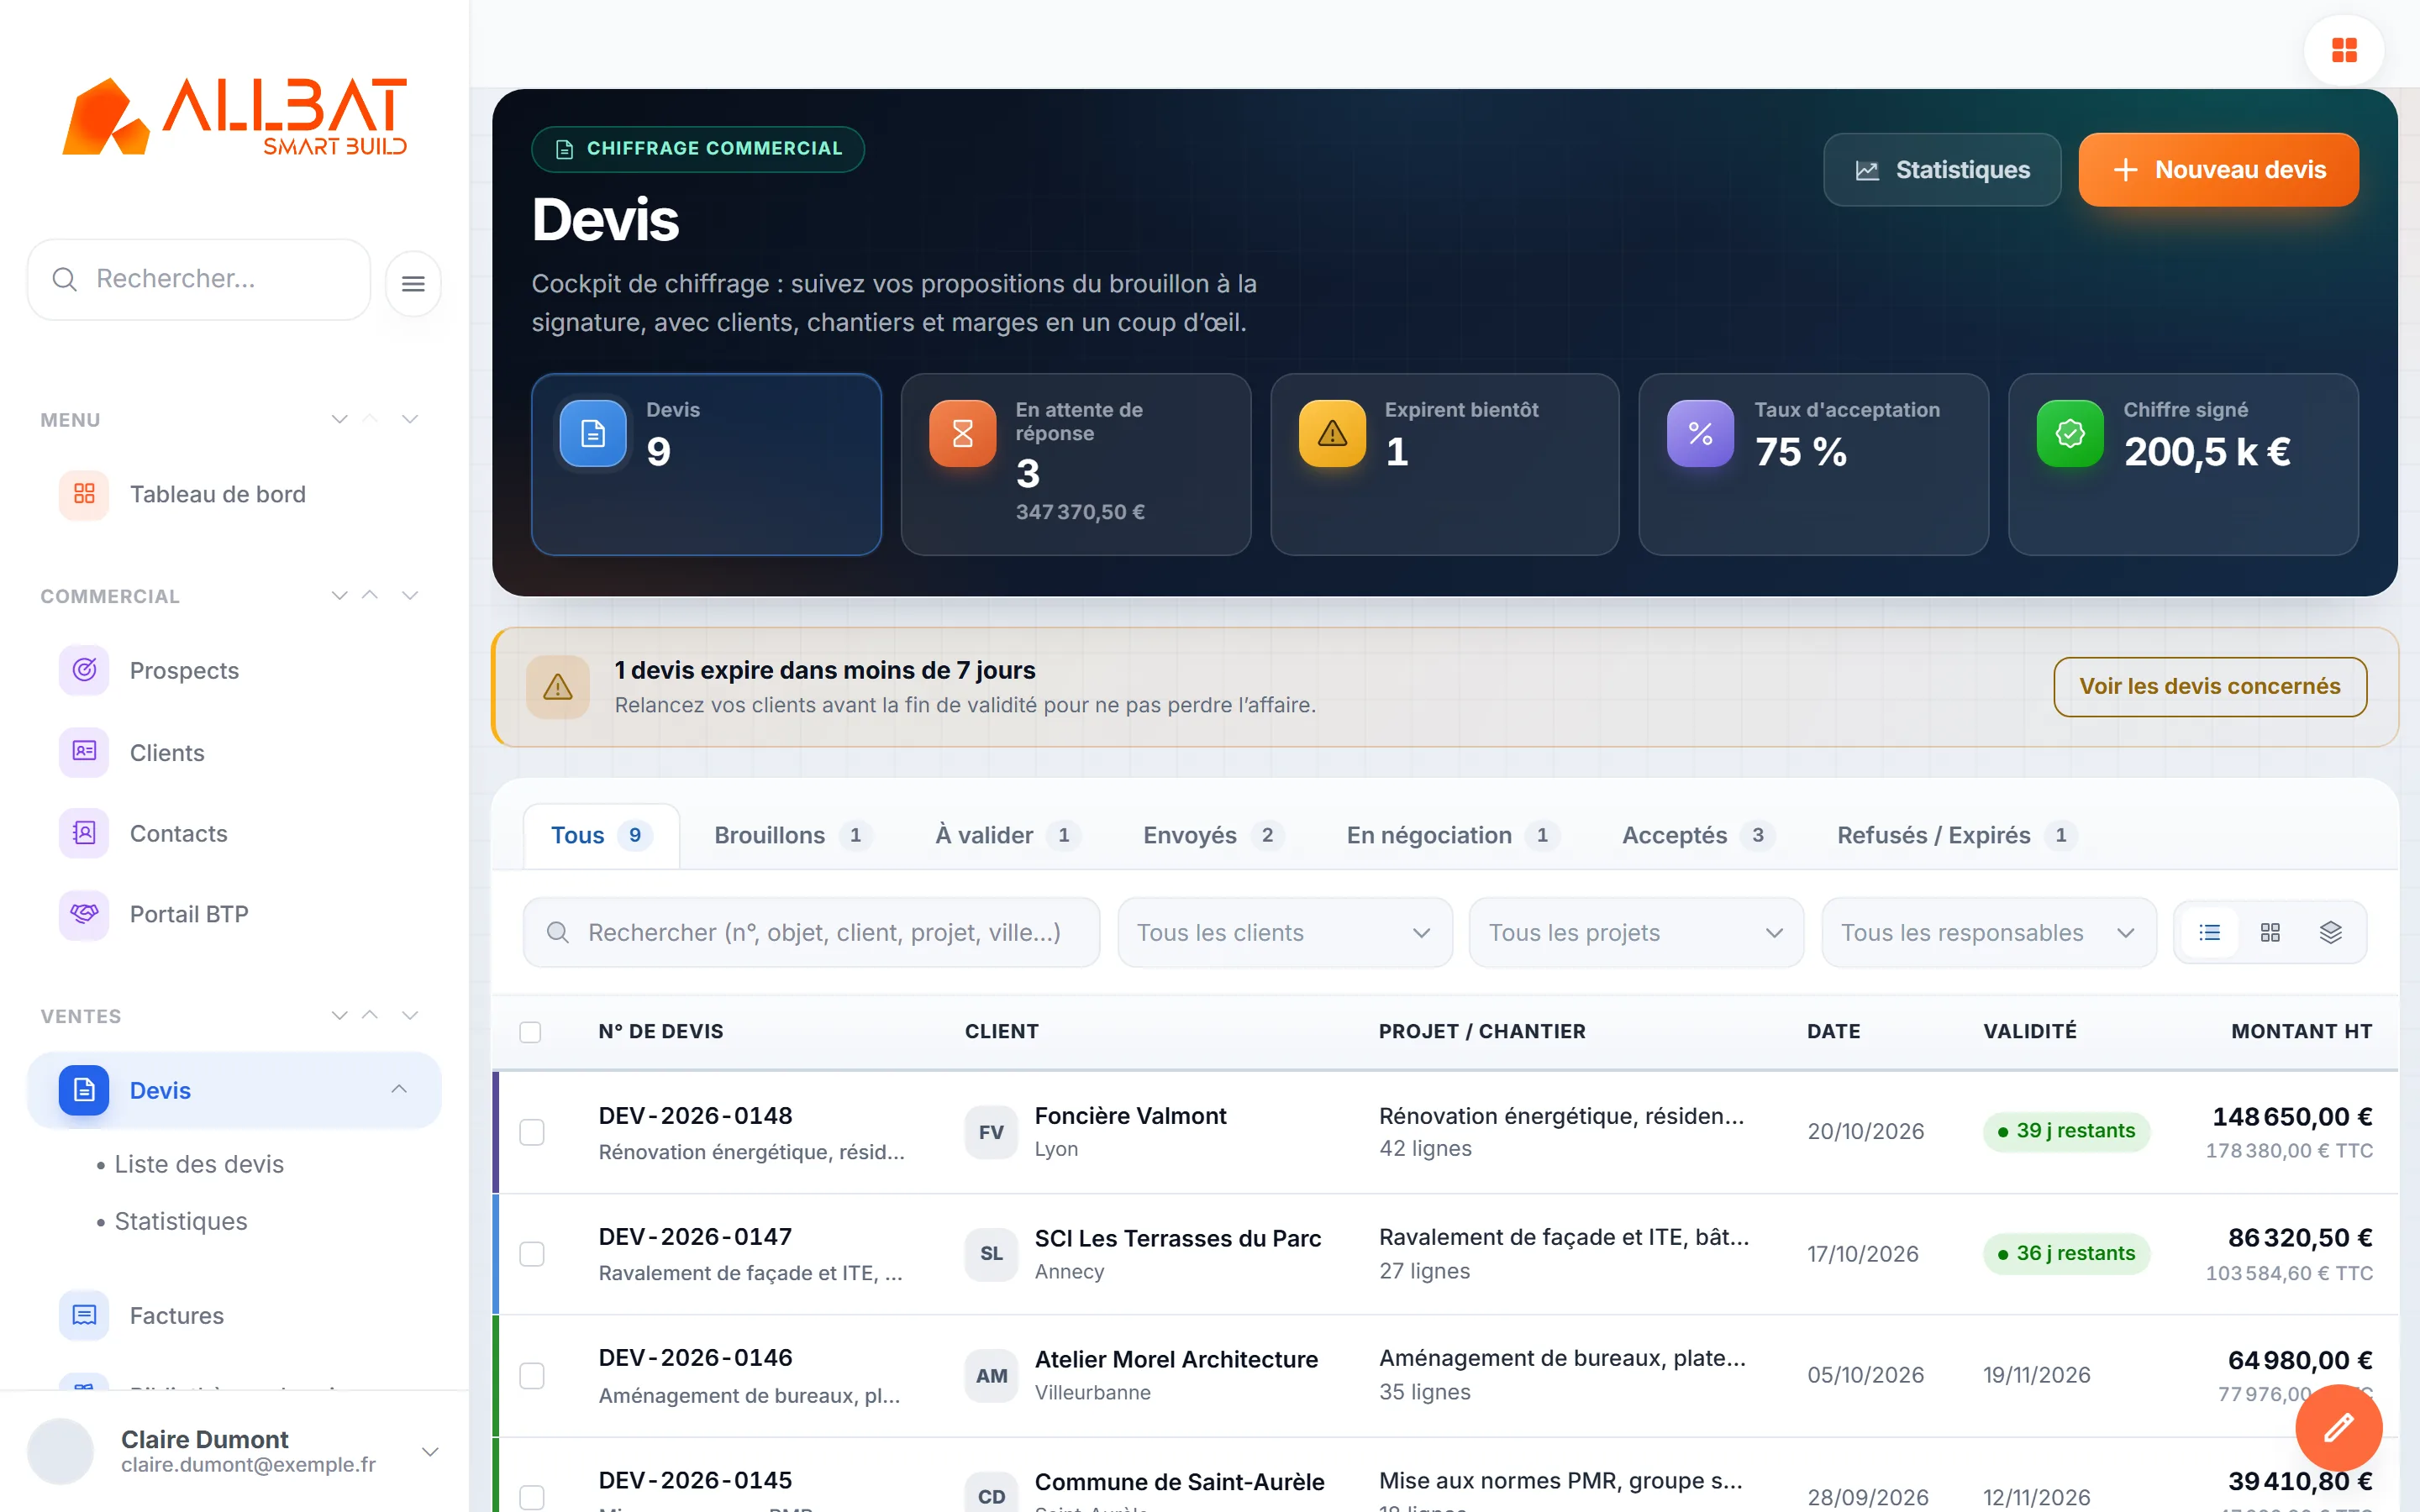Switch to the Acceptés tab
This screenshot has height=1512, width=2420.
click(1698, 835)
